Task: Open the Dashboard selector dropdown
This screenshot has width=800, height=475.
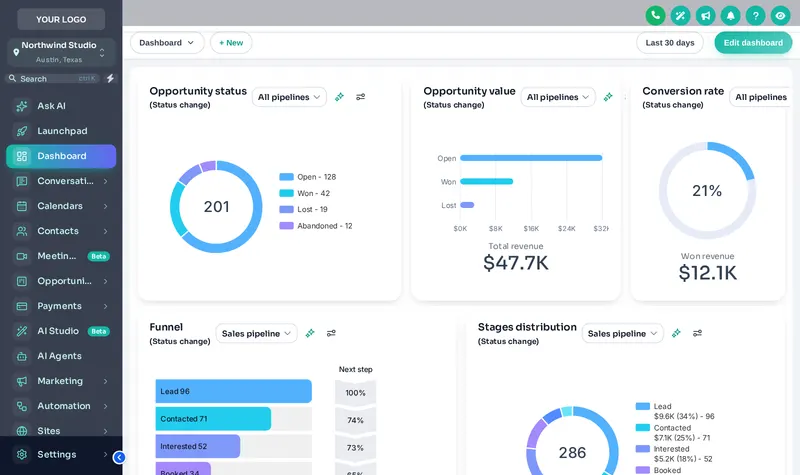Action: point(167,43)
